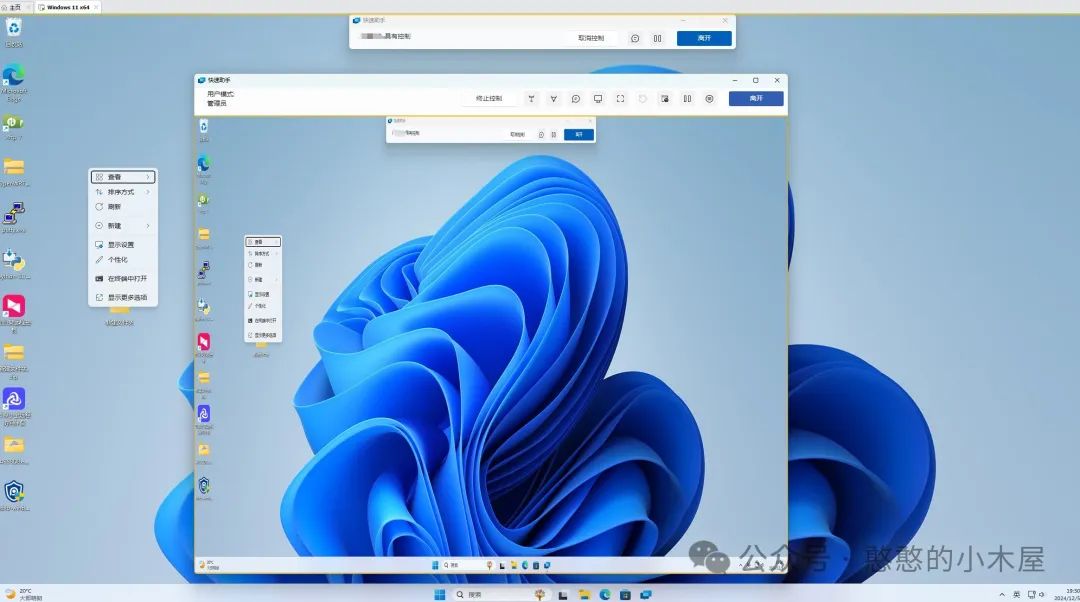Click the blue 离开 button in Quick Assist window
The image size is (1080, 602).
pyautogui.click(x=755, y=99)
